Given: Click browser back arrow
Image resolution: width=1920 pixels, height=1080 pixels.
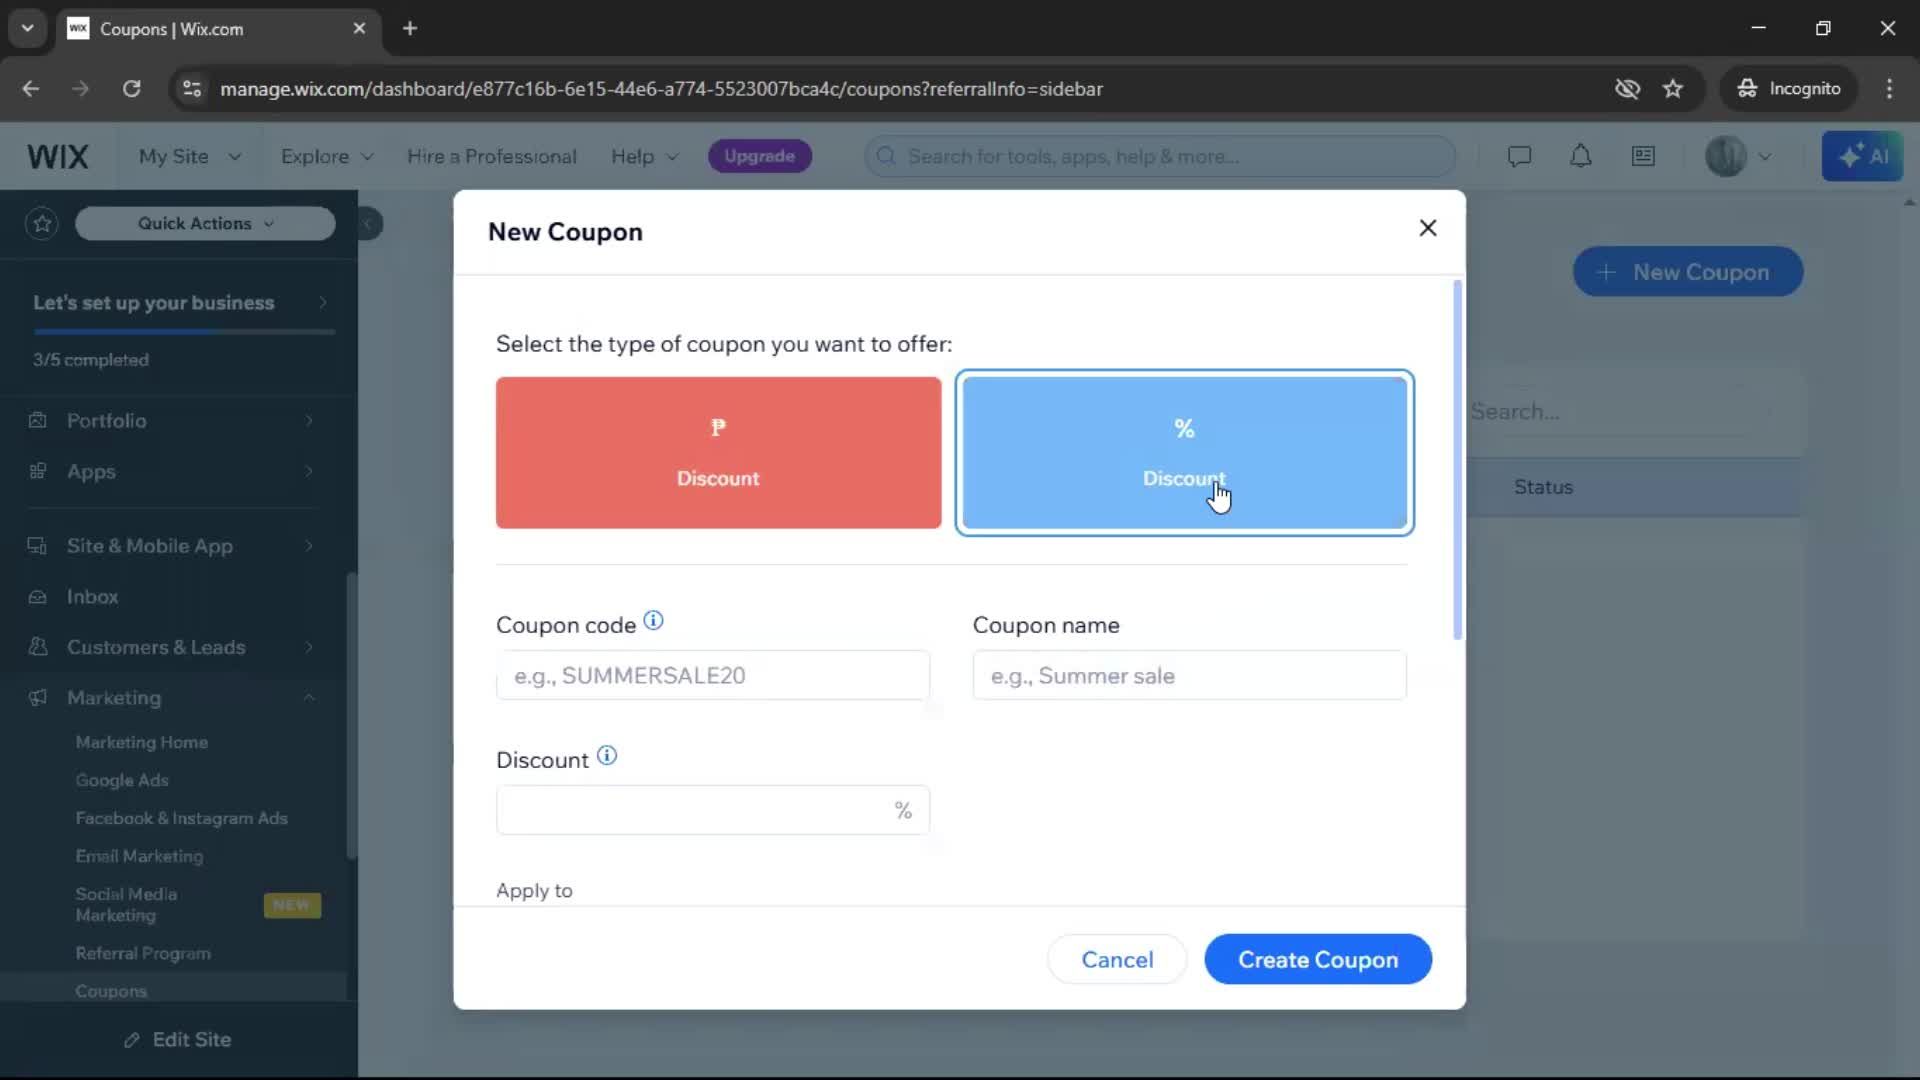Looking at the screenshot, I should (x=31, y=89).
